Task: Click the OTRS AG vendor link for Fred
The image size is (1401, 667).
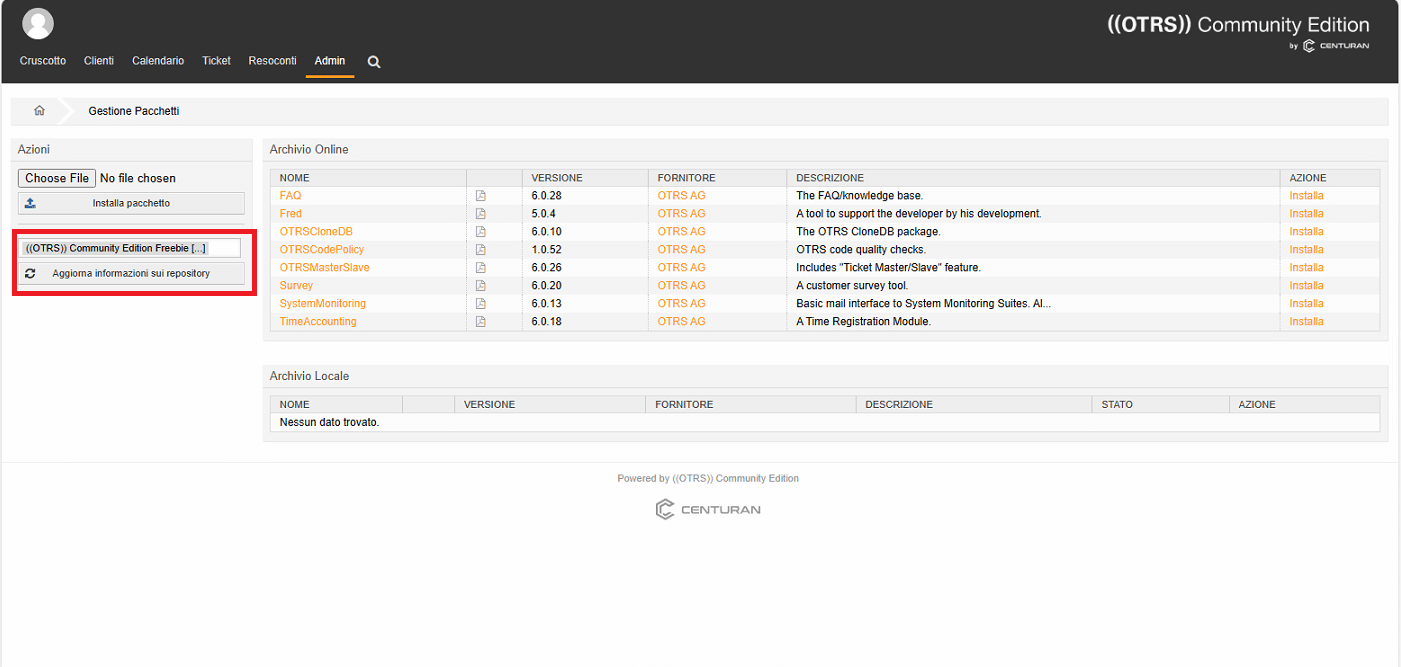Action: 681,214
